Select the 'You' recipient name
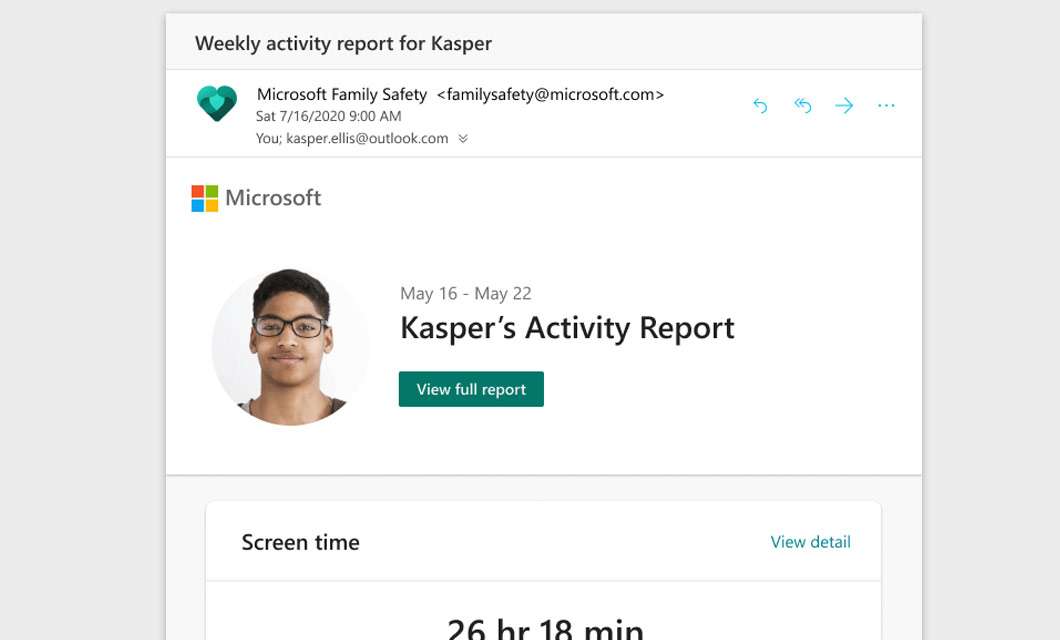The height and width of the screenshot is (640, 1060). coord(268,139)
